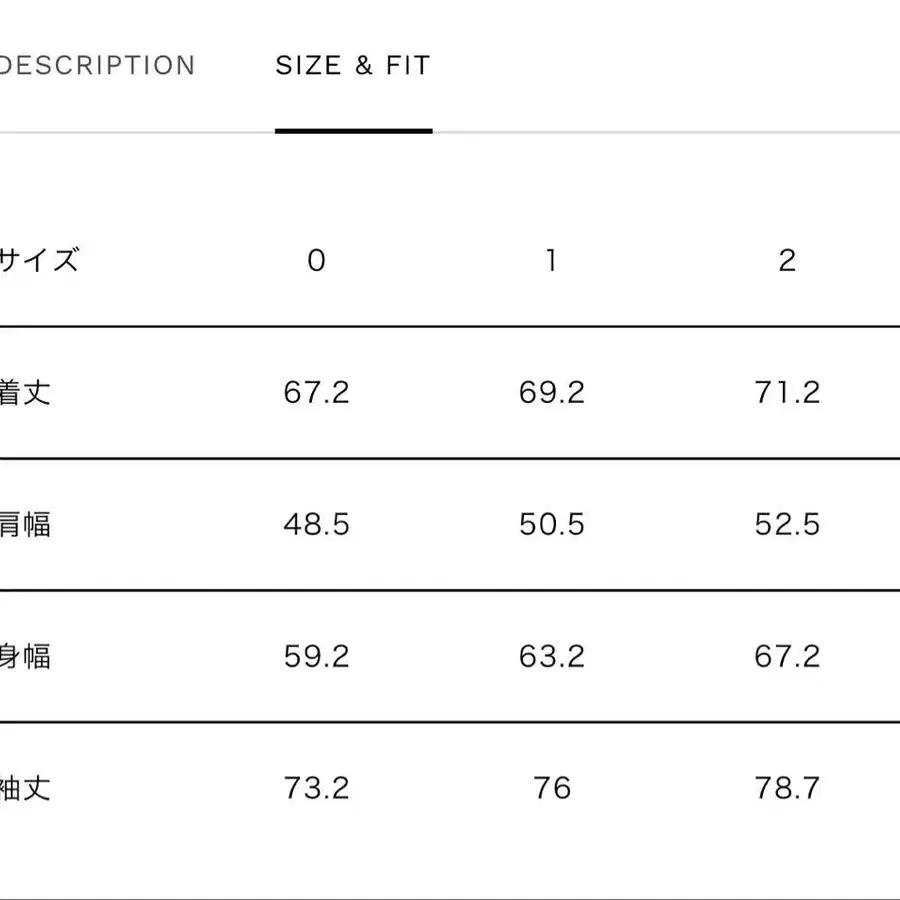Switch to the DESCRIPTION tab
The image size is (900, 900).
(97, 65)
